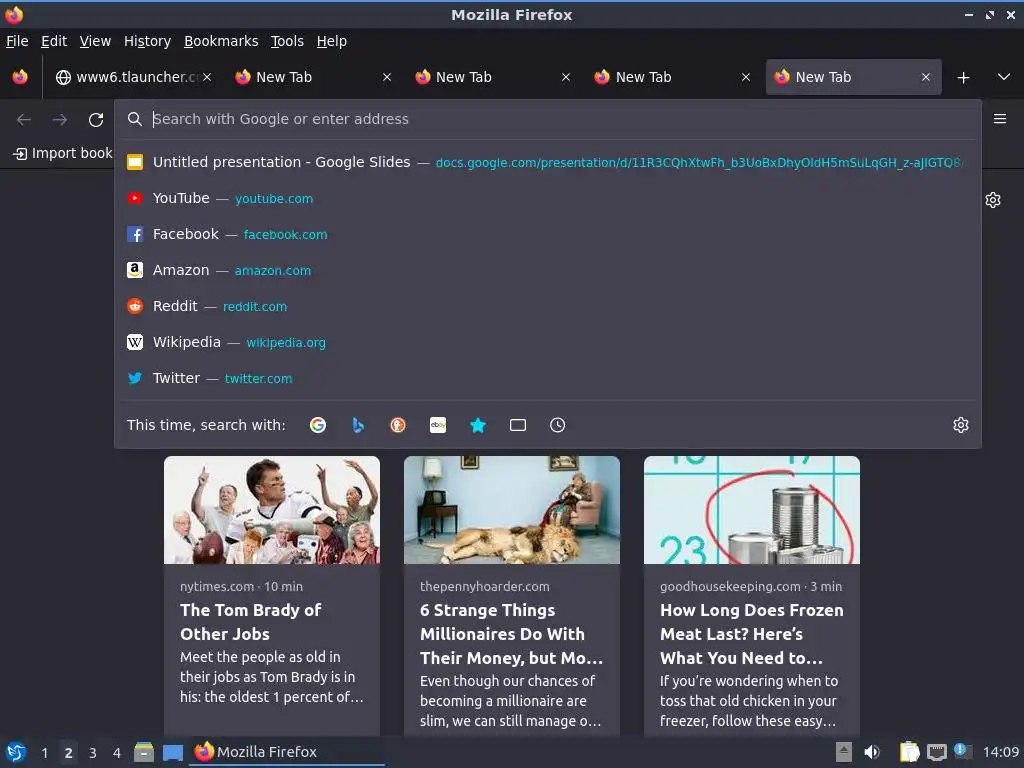Open the Bookmarks menu
1024x768 pixels.
tap(221, 41)
